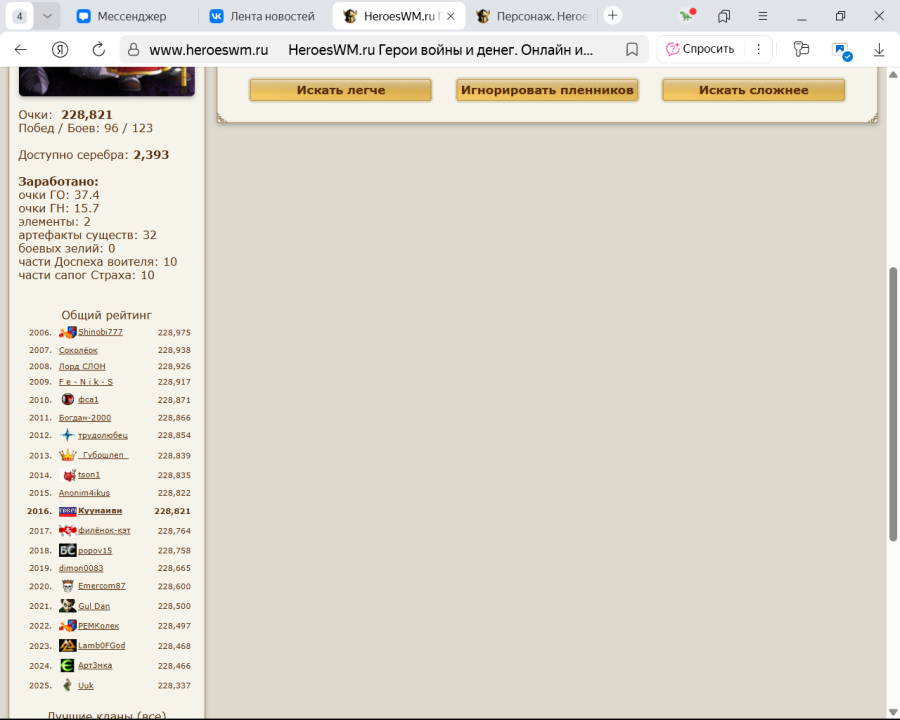This screenshot has height=720, width=900.
Task: Click the vertical page scrollbar thumb
Action: [x=893, y=405]
